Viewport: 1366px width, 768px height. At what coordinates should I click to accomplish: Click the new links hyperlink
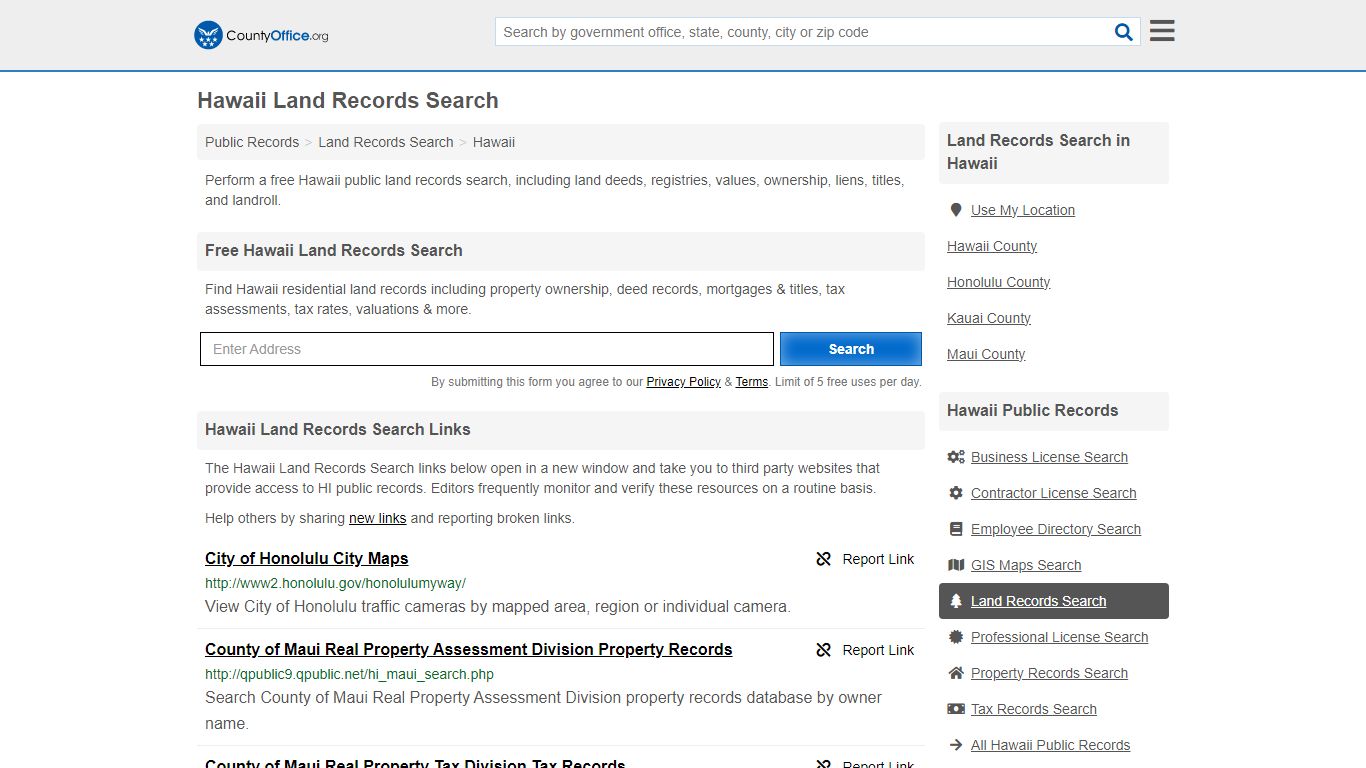[x=377, y=518]
